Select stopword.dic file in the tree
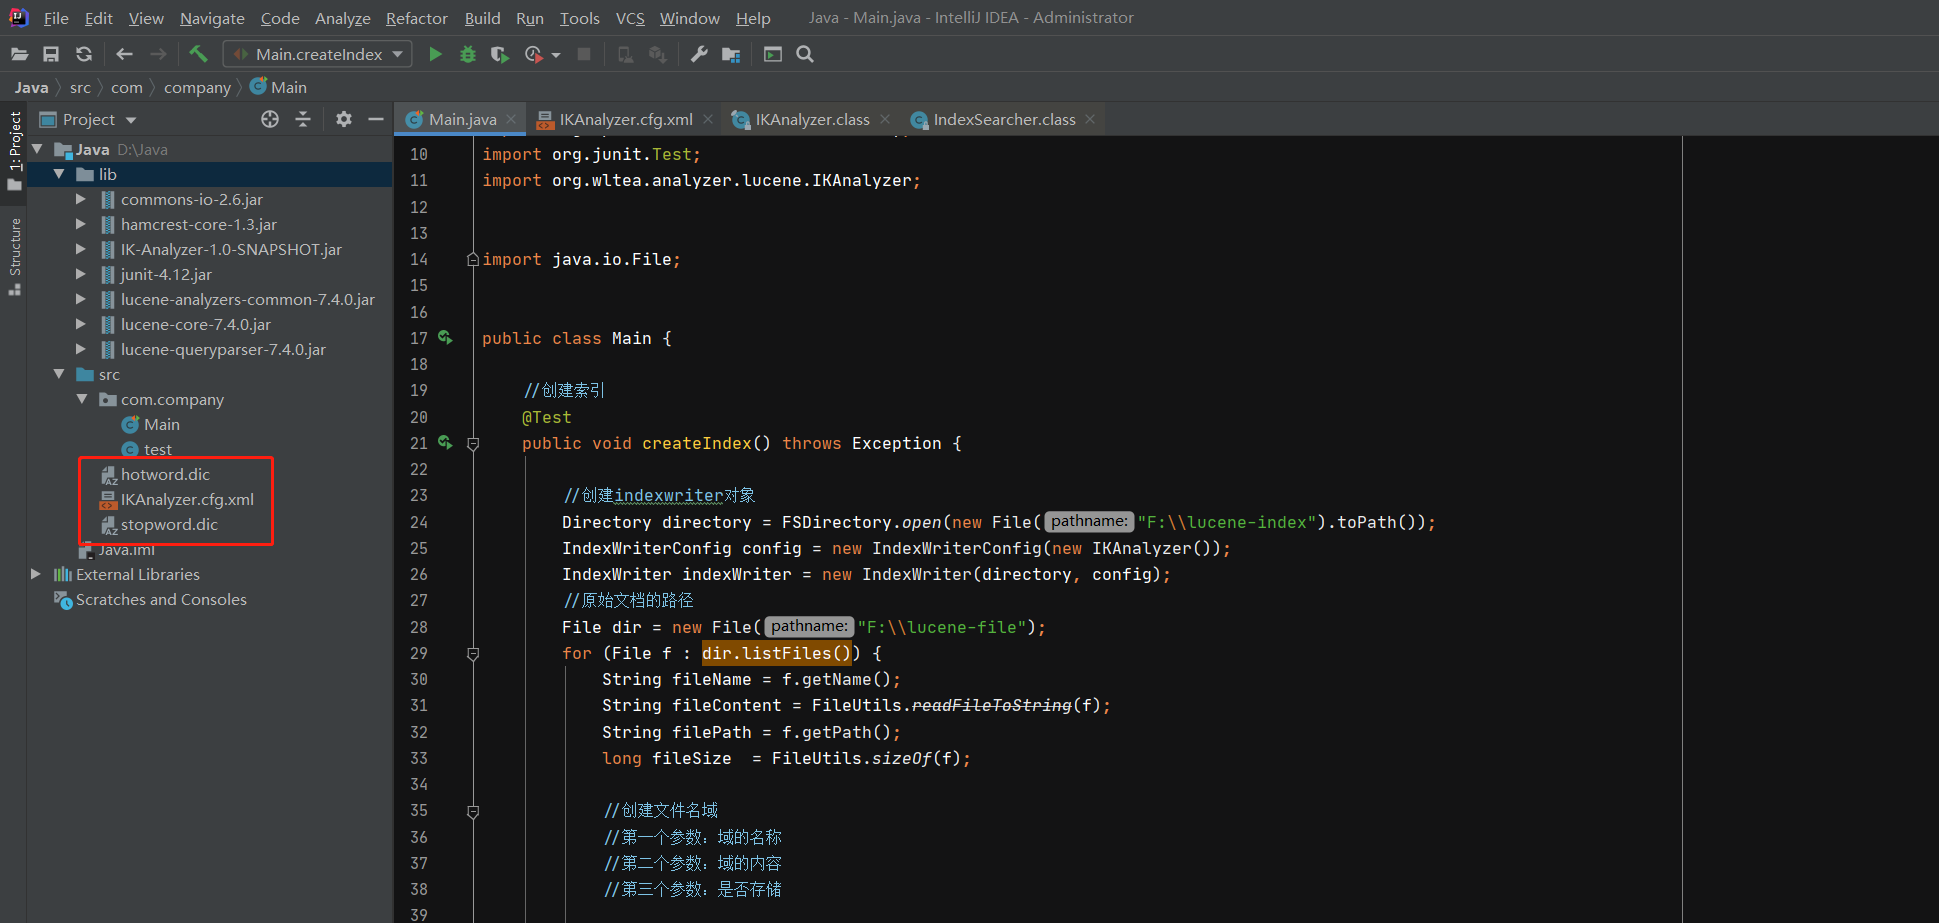 click(x=169, y=524)
